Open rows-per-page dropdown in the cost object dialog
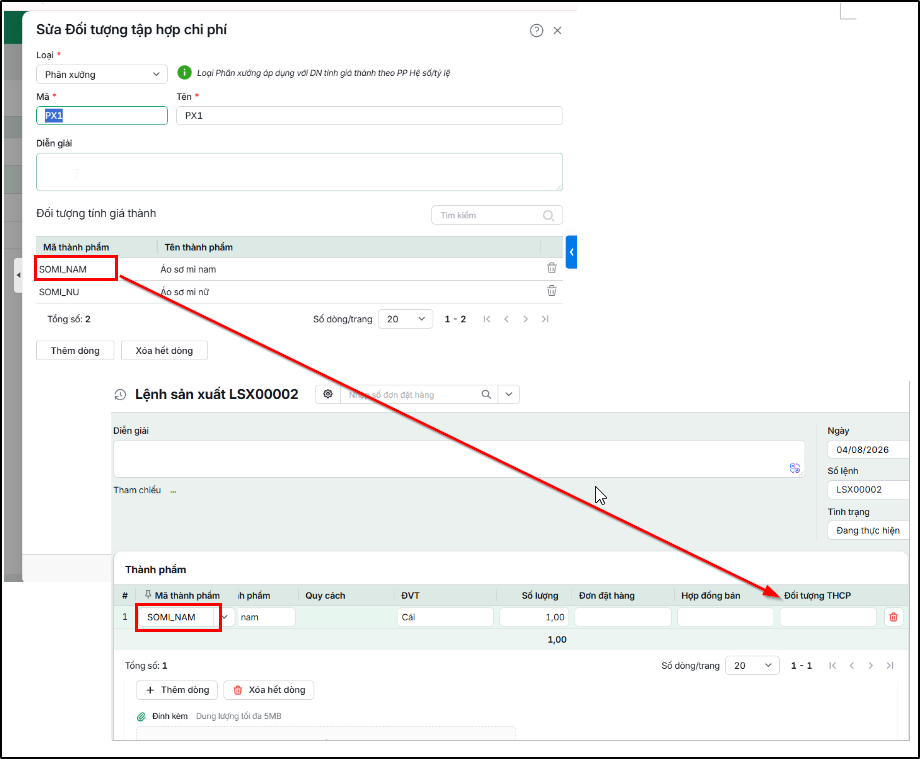Screen dimensions: 920x759 click(x=405, y=319)
